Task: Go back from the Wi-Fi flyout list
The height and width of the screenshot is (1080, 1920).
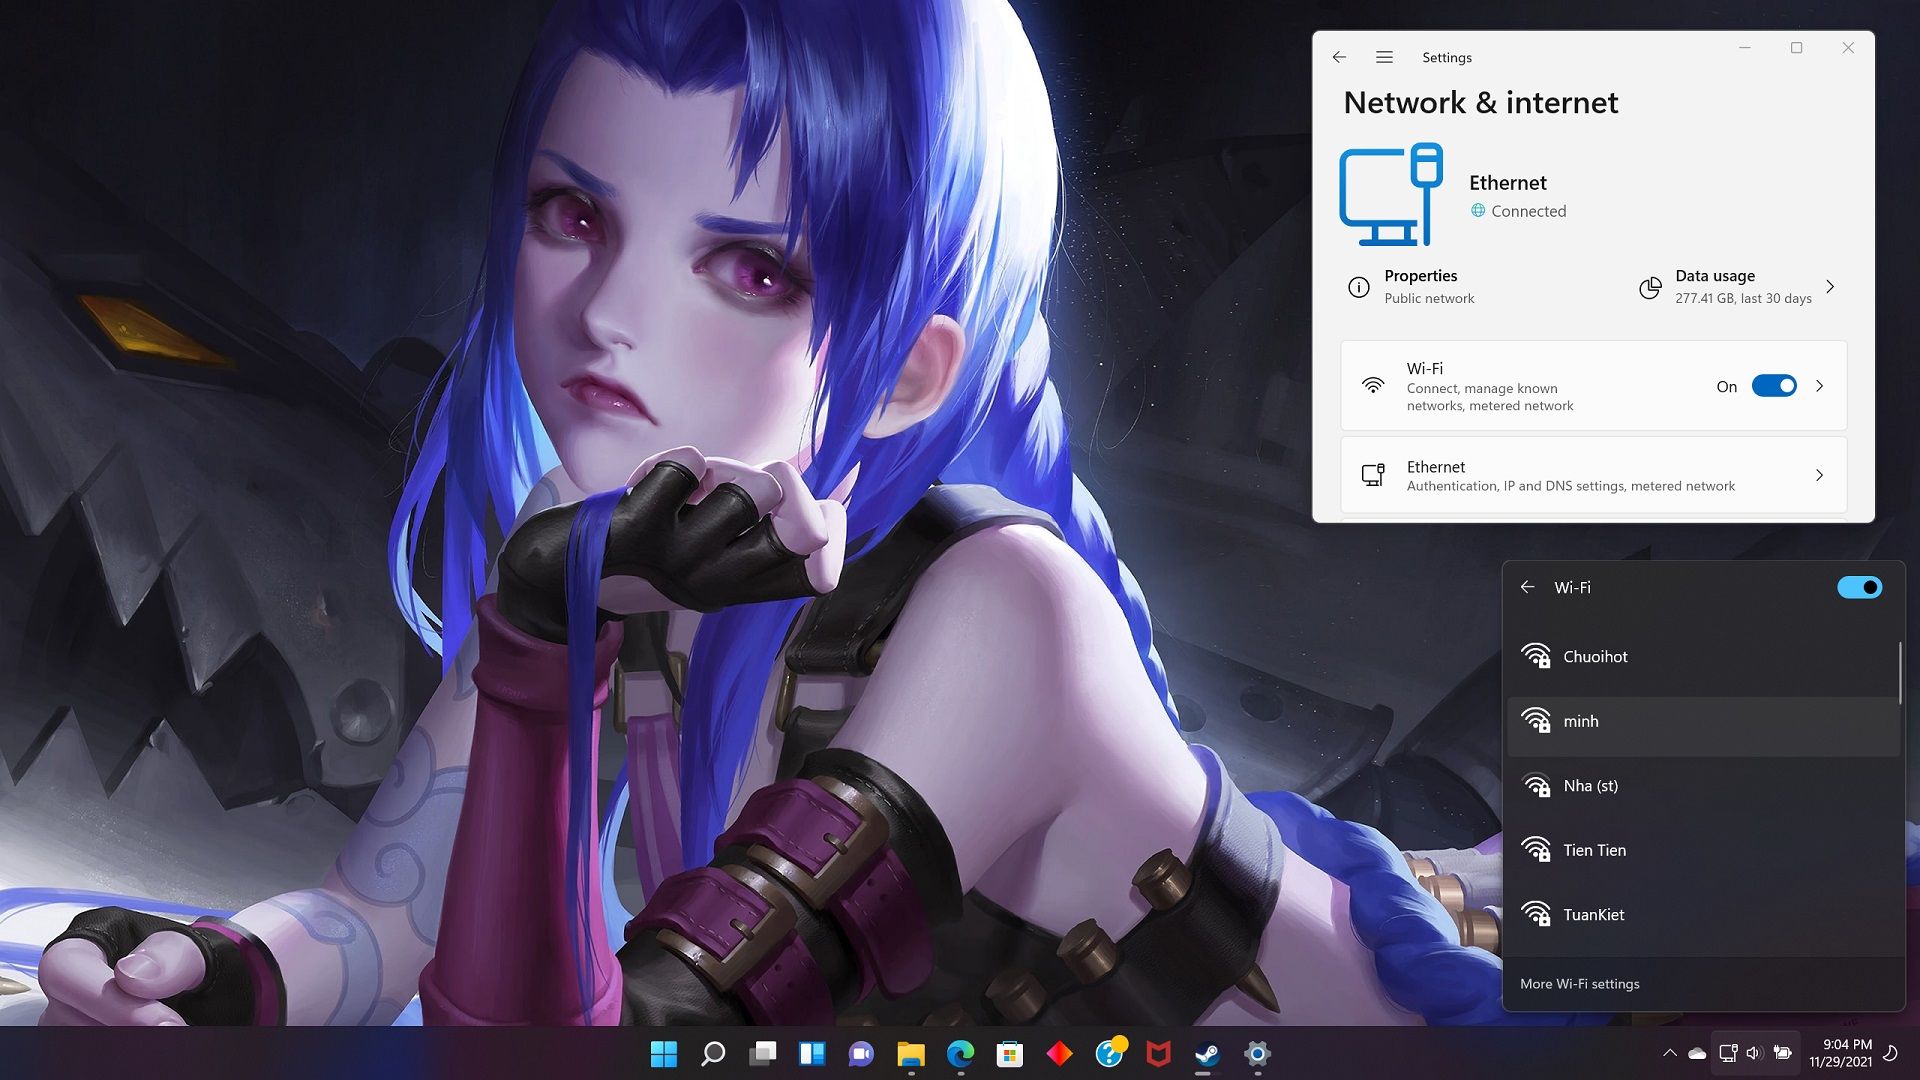Action: click(x=1527, y=587)
